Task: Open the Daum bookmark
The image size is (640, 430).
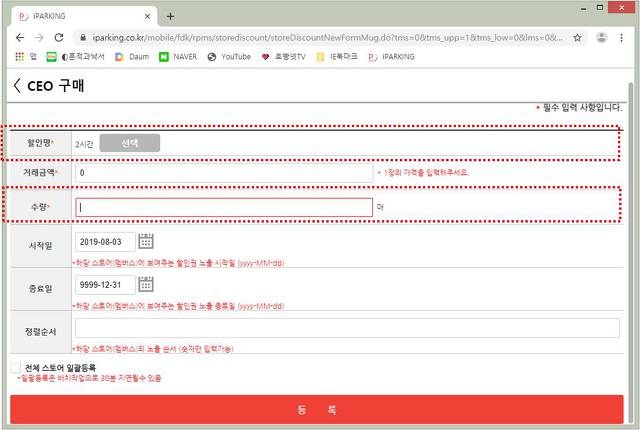Action: pyautogui.click(x=132, y=57)
